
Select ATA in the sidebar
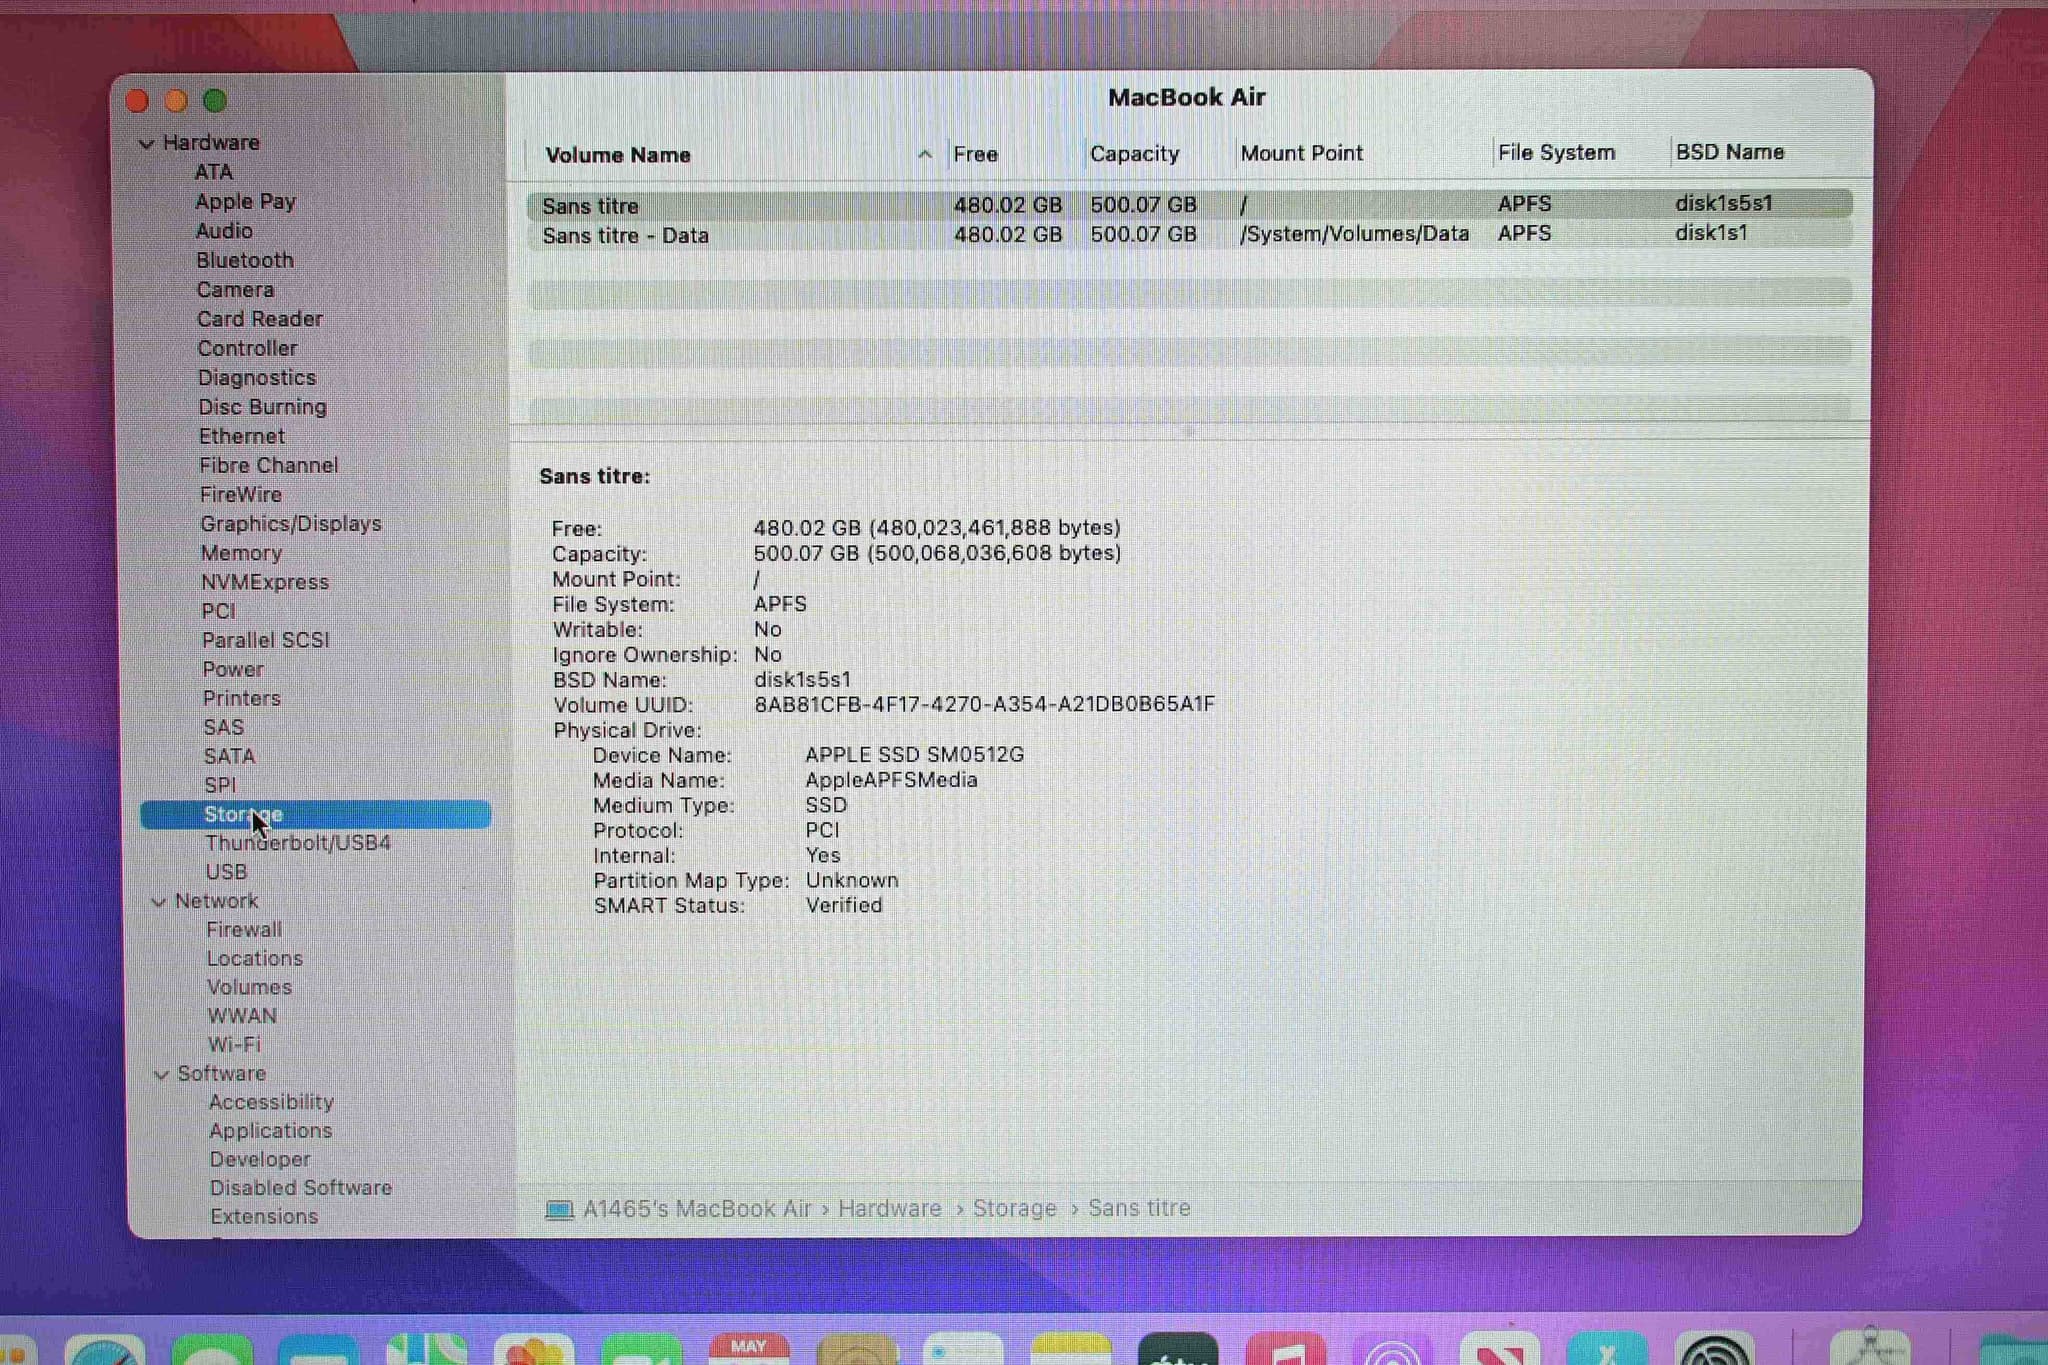click(214, 172)
